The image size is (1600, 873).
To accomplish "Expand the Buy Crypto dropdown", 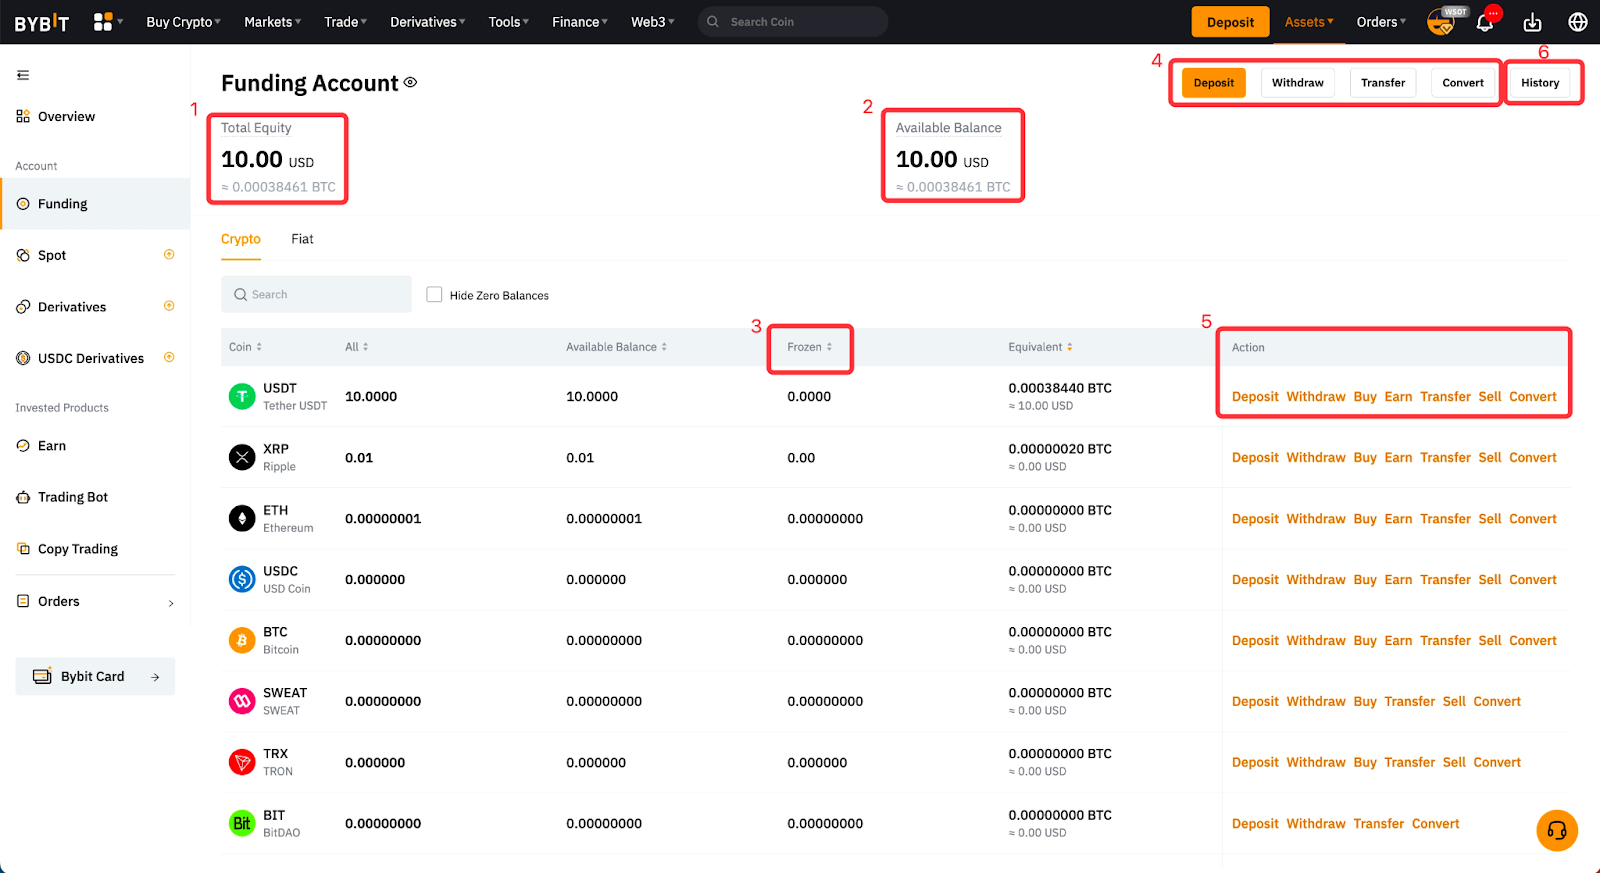I will pyautogui.click(x=183, y=22).
